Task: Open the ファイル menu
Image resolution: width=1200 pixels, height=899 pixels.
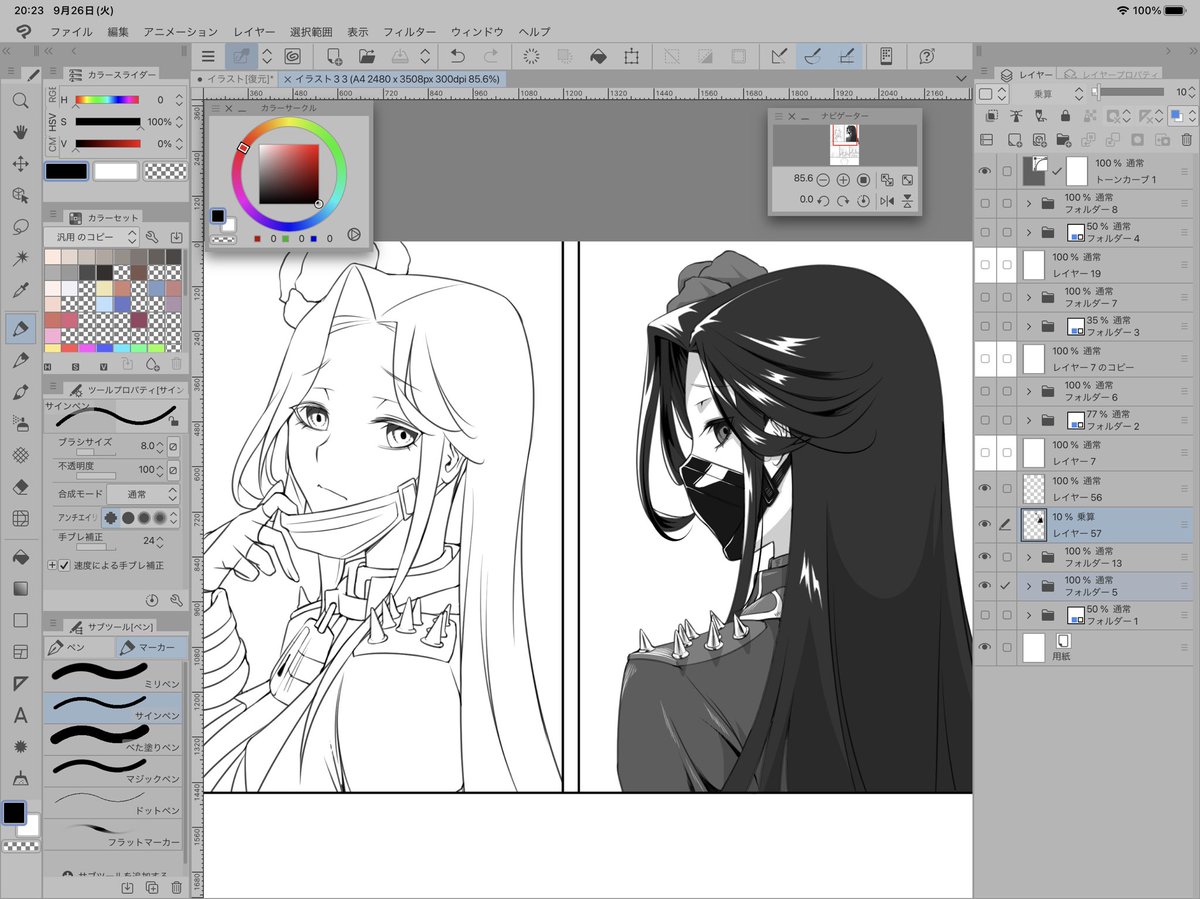Action: click(71, 32)
